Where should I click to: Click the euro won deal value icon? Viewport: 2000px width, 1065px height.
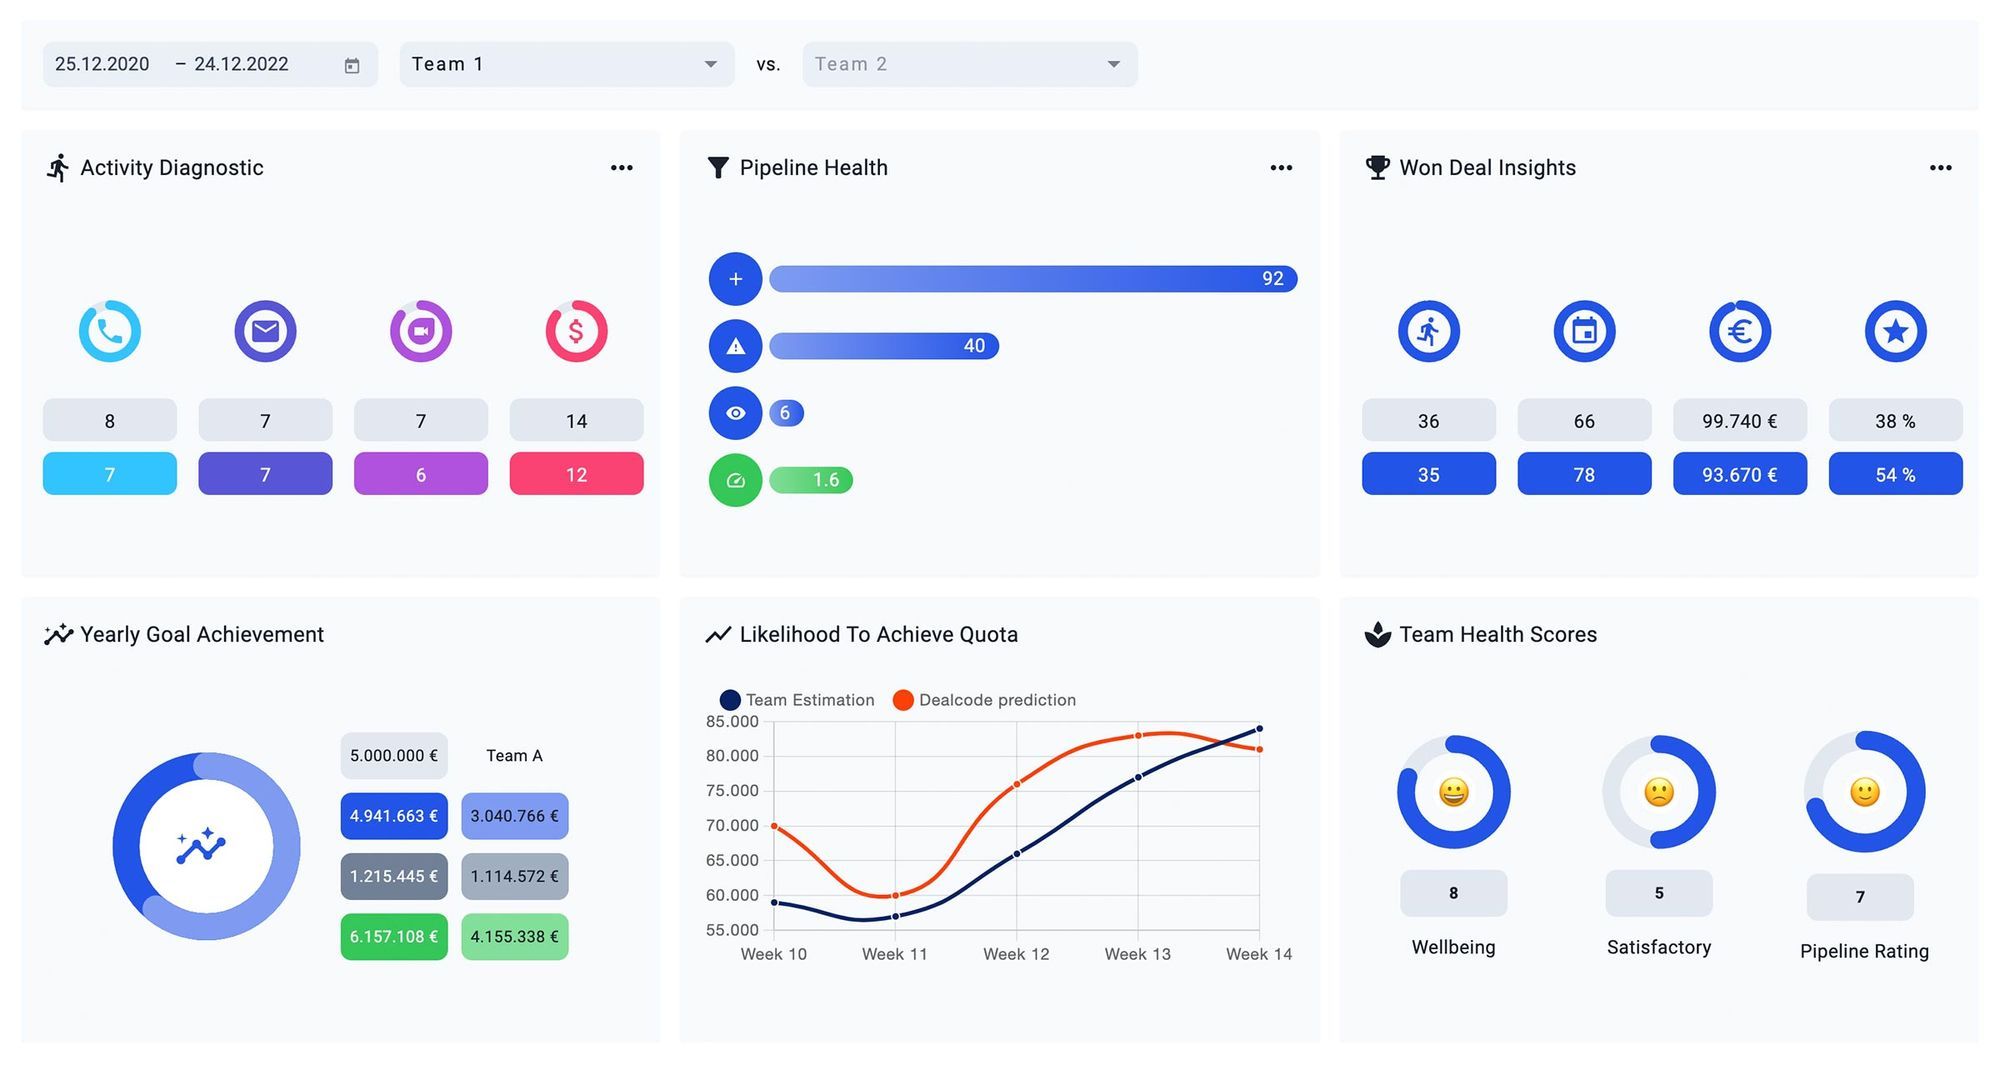coord(1740,331)
